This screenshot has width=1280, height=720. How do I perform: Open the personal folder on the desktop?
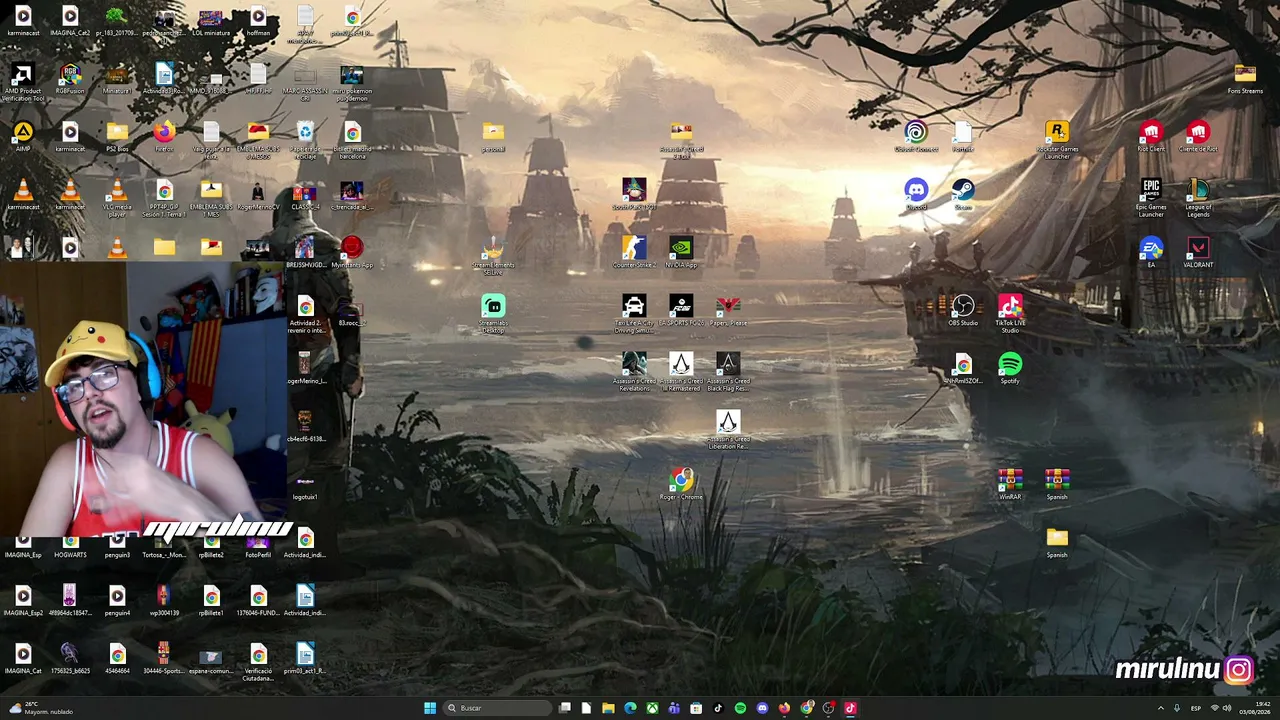click(x=493, y=136)
